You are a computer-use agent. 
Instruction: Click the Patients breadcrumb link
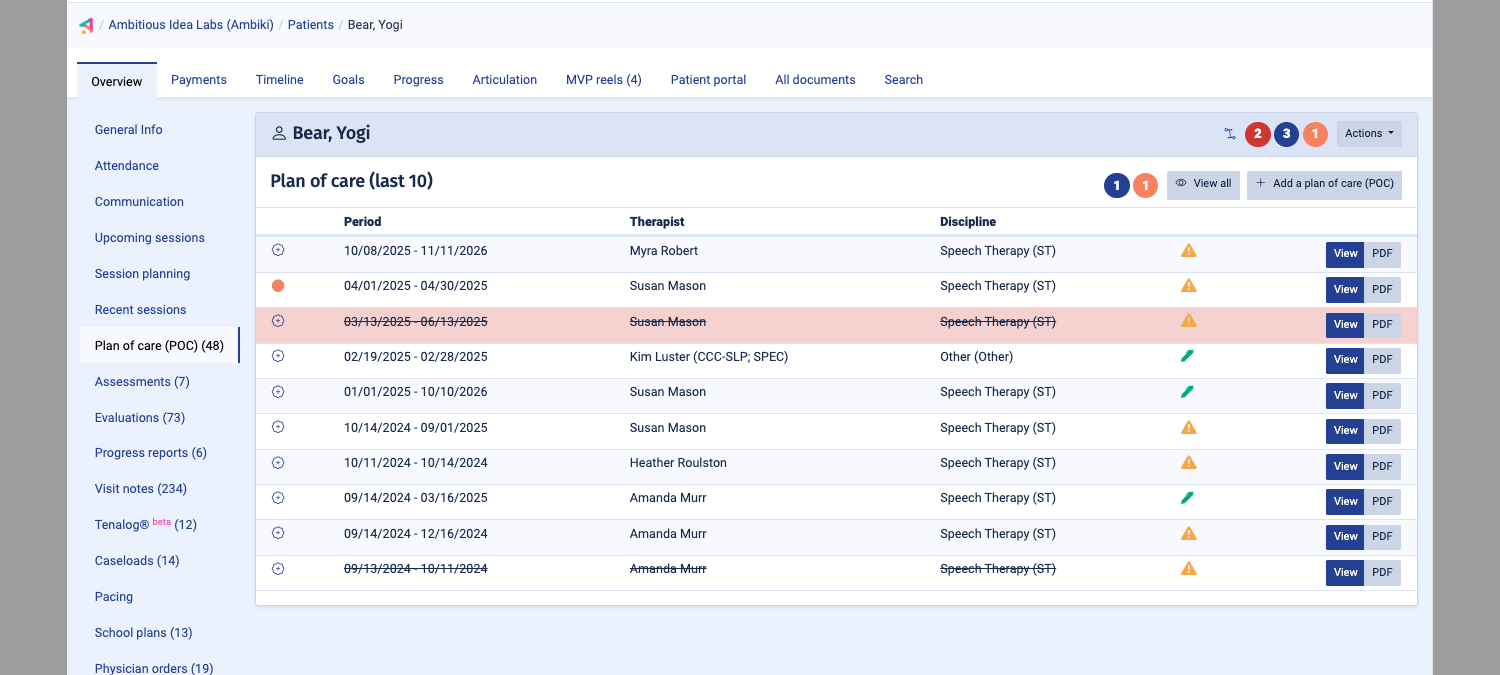pyautogui.click(x=310, y=24)
